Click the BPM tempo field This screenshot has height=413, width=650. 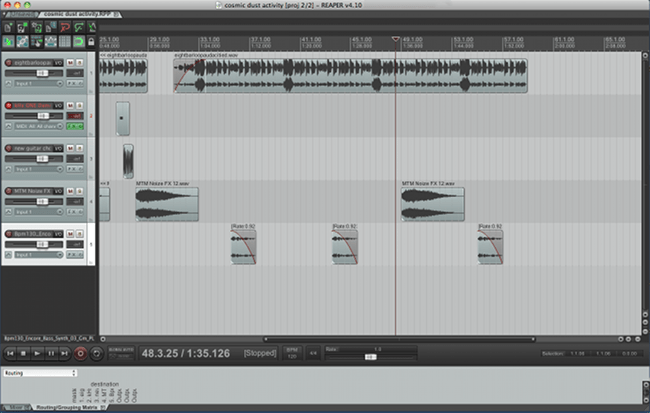[x=293, y=353]
